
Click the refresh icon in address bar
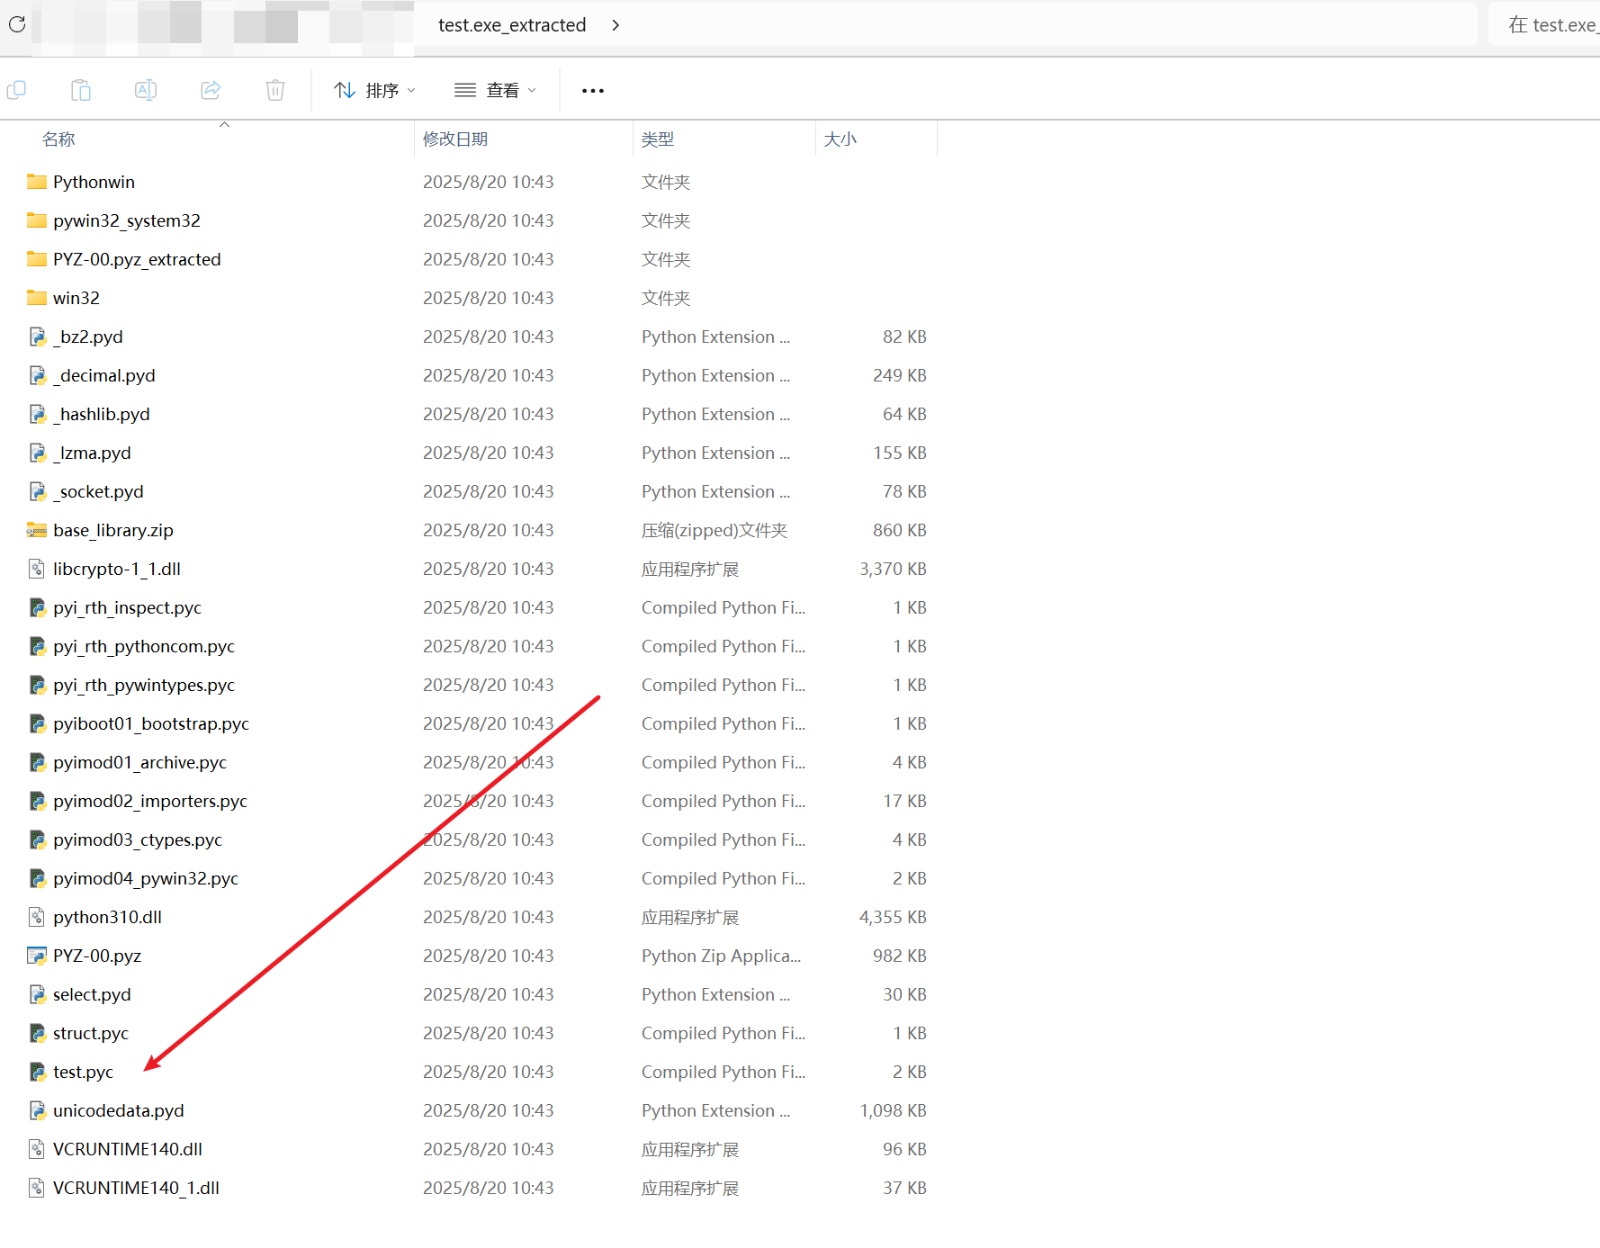click(17, 24)
